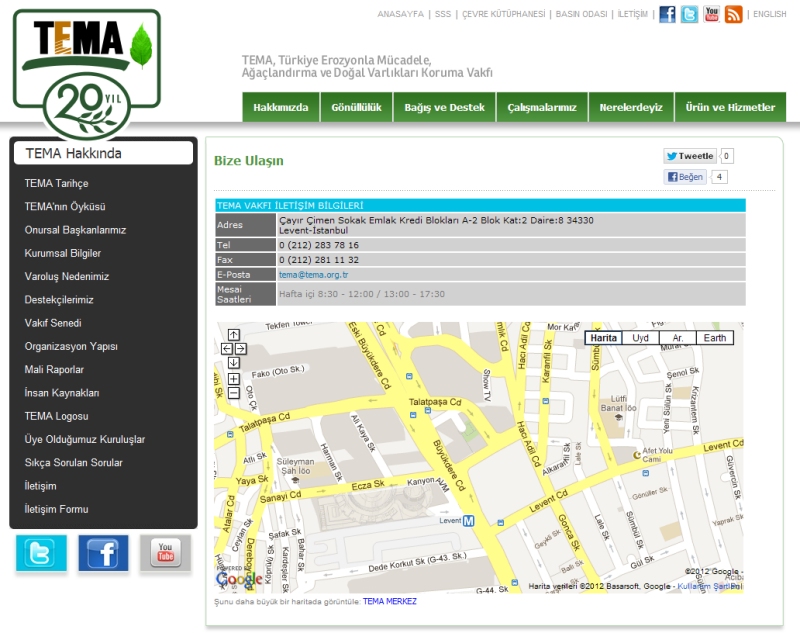Image resolution: width=800 pixels, height=633 pixels.
Task: Open Organizasyon Yapısı in the sidebar
Action: tap(71, 346)
